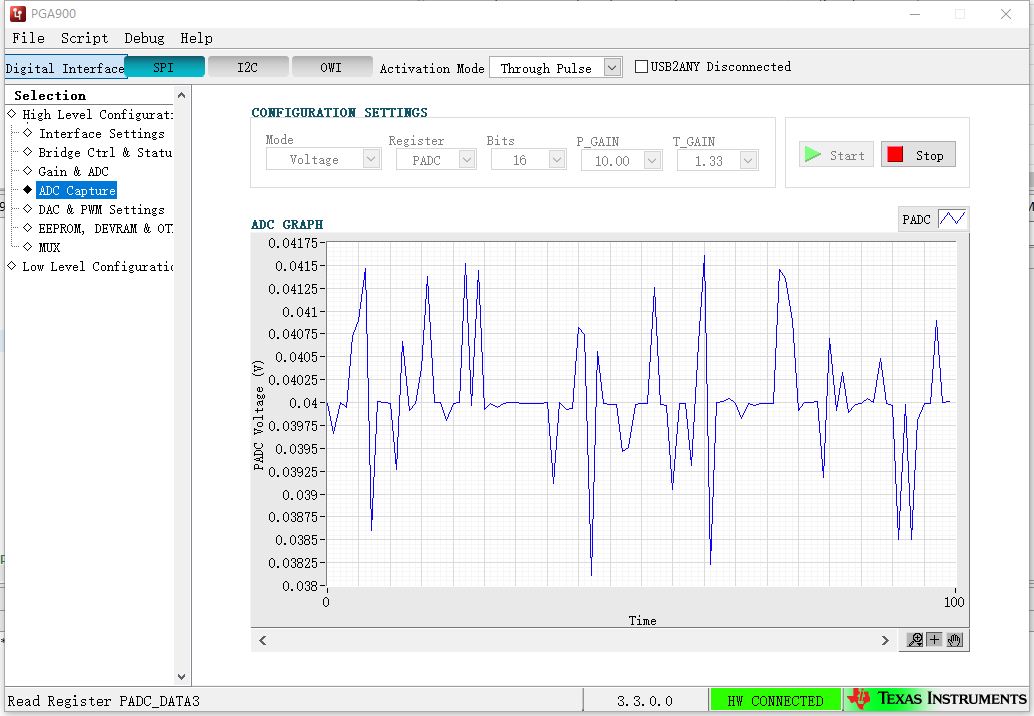Open the Debug menu
The width and height of the screenshot is (1034, 716).
(x=144, y=38)
